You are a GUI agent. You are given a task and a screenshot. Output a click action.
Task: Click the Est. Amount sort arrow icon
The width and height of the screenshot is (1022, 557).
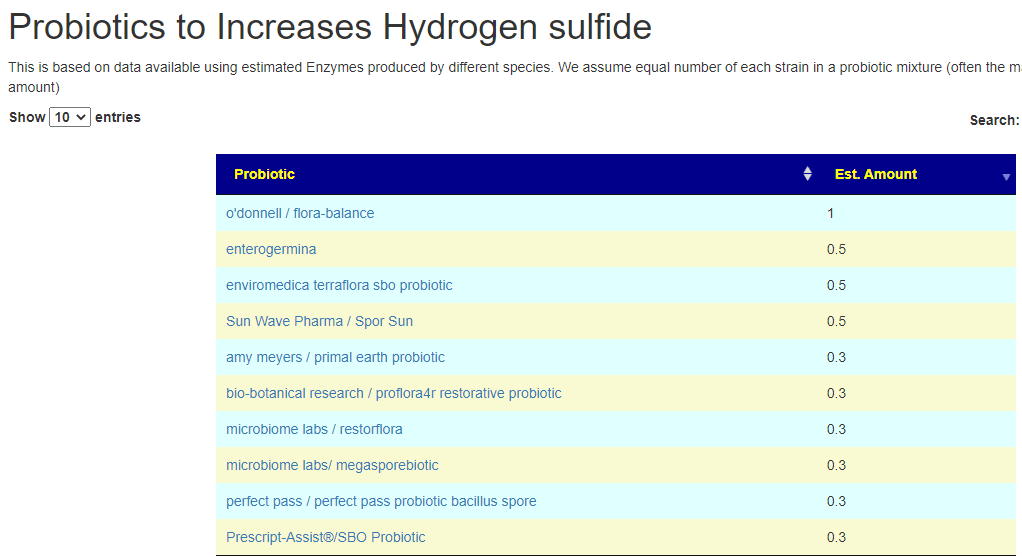1006,176
